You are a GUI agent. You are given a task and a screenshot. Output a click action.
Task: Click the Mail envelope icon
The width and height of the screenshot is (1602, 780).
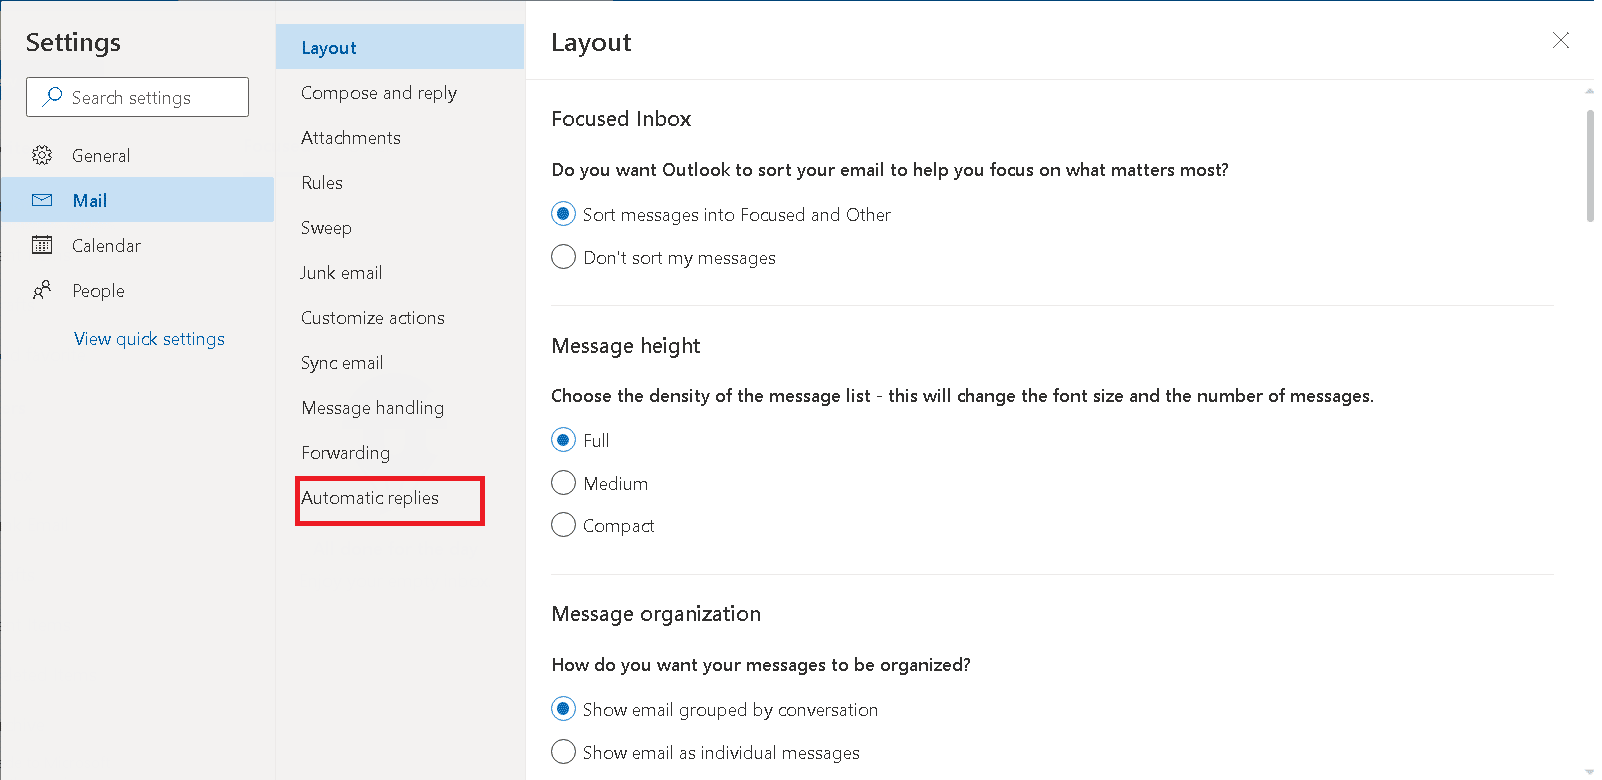pos(42,200)
